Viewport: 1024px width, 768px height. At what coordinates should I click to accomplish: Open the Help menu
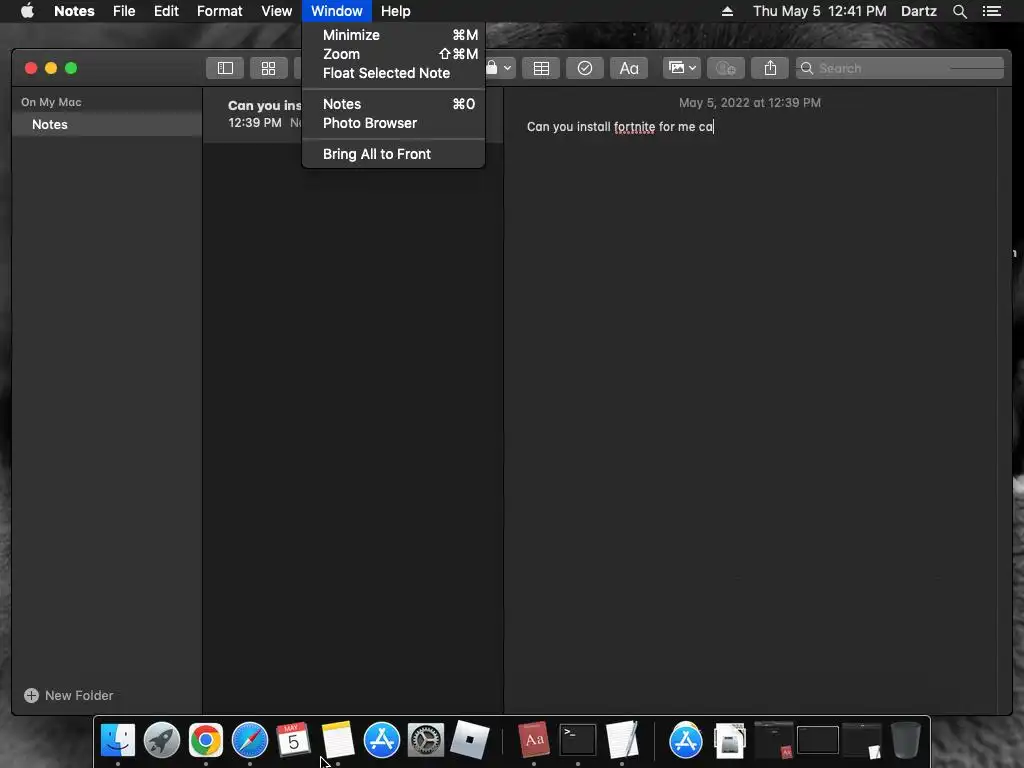click(396, 11)
